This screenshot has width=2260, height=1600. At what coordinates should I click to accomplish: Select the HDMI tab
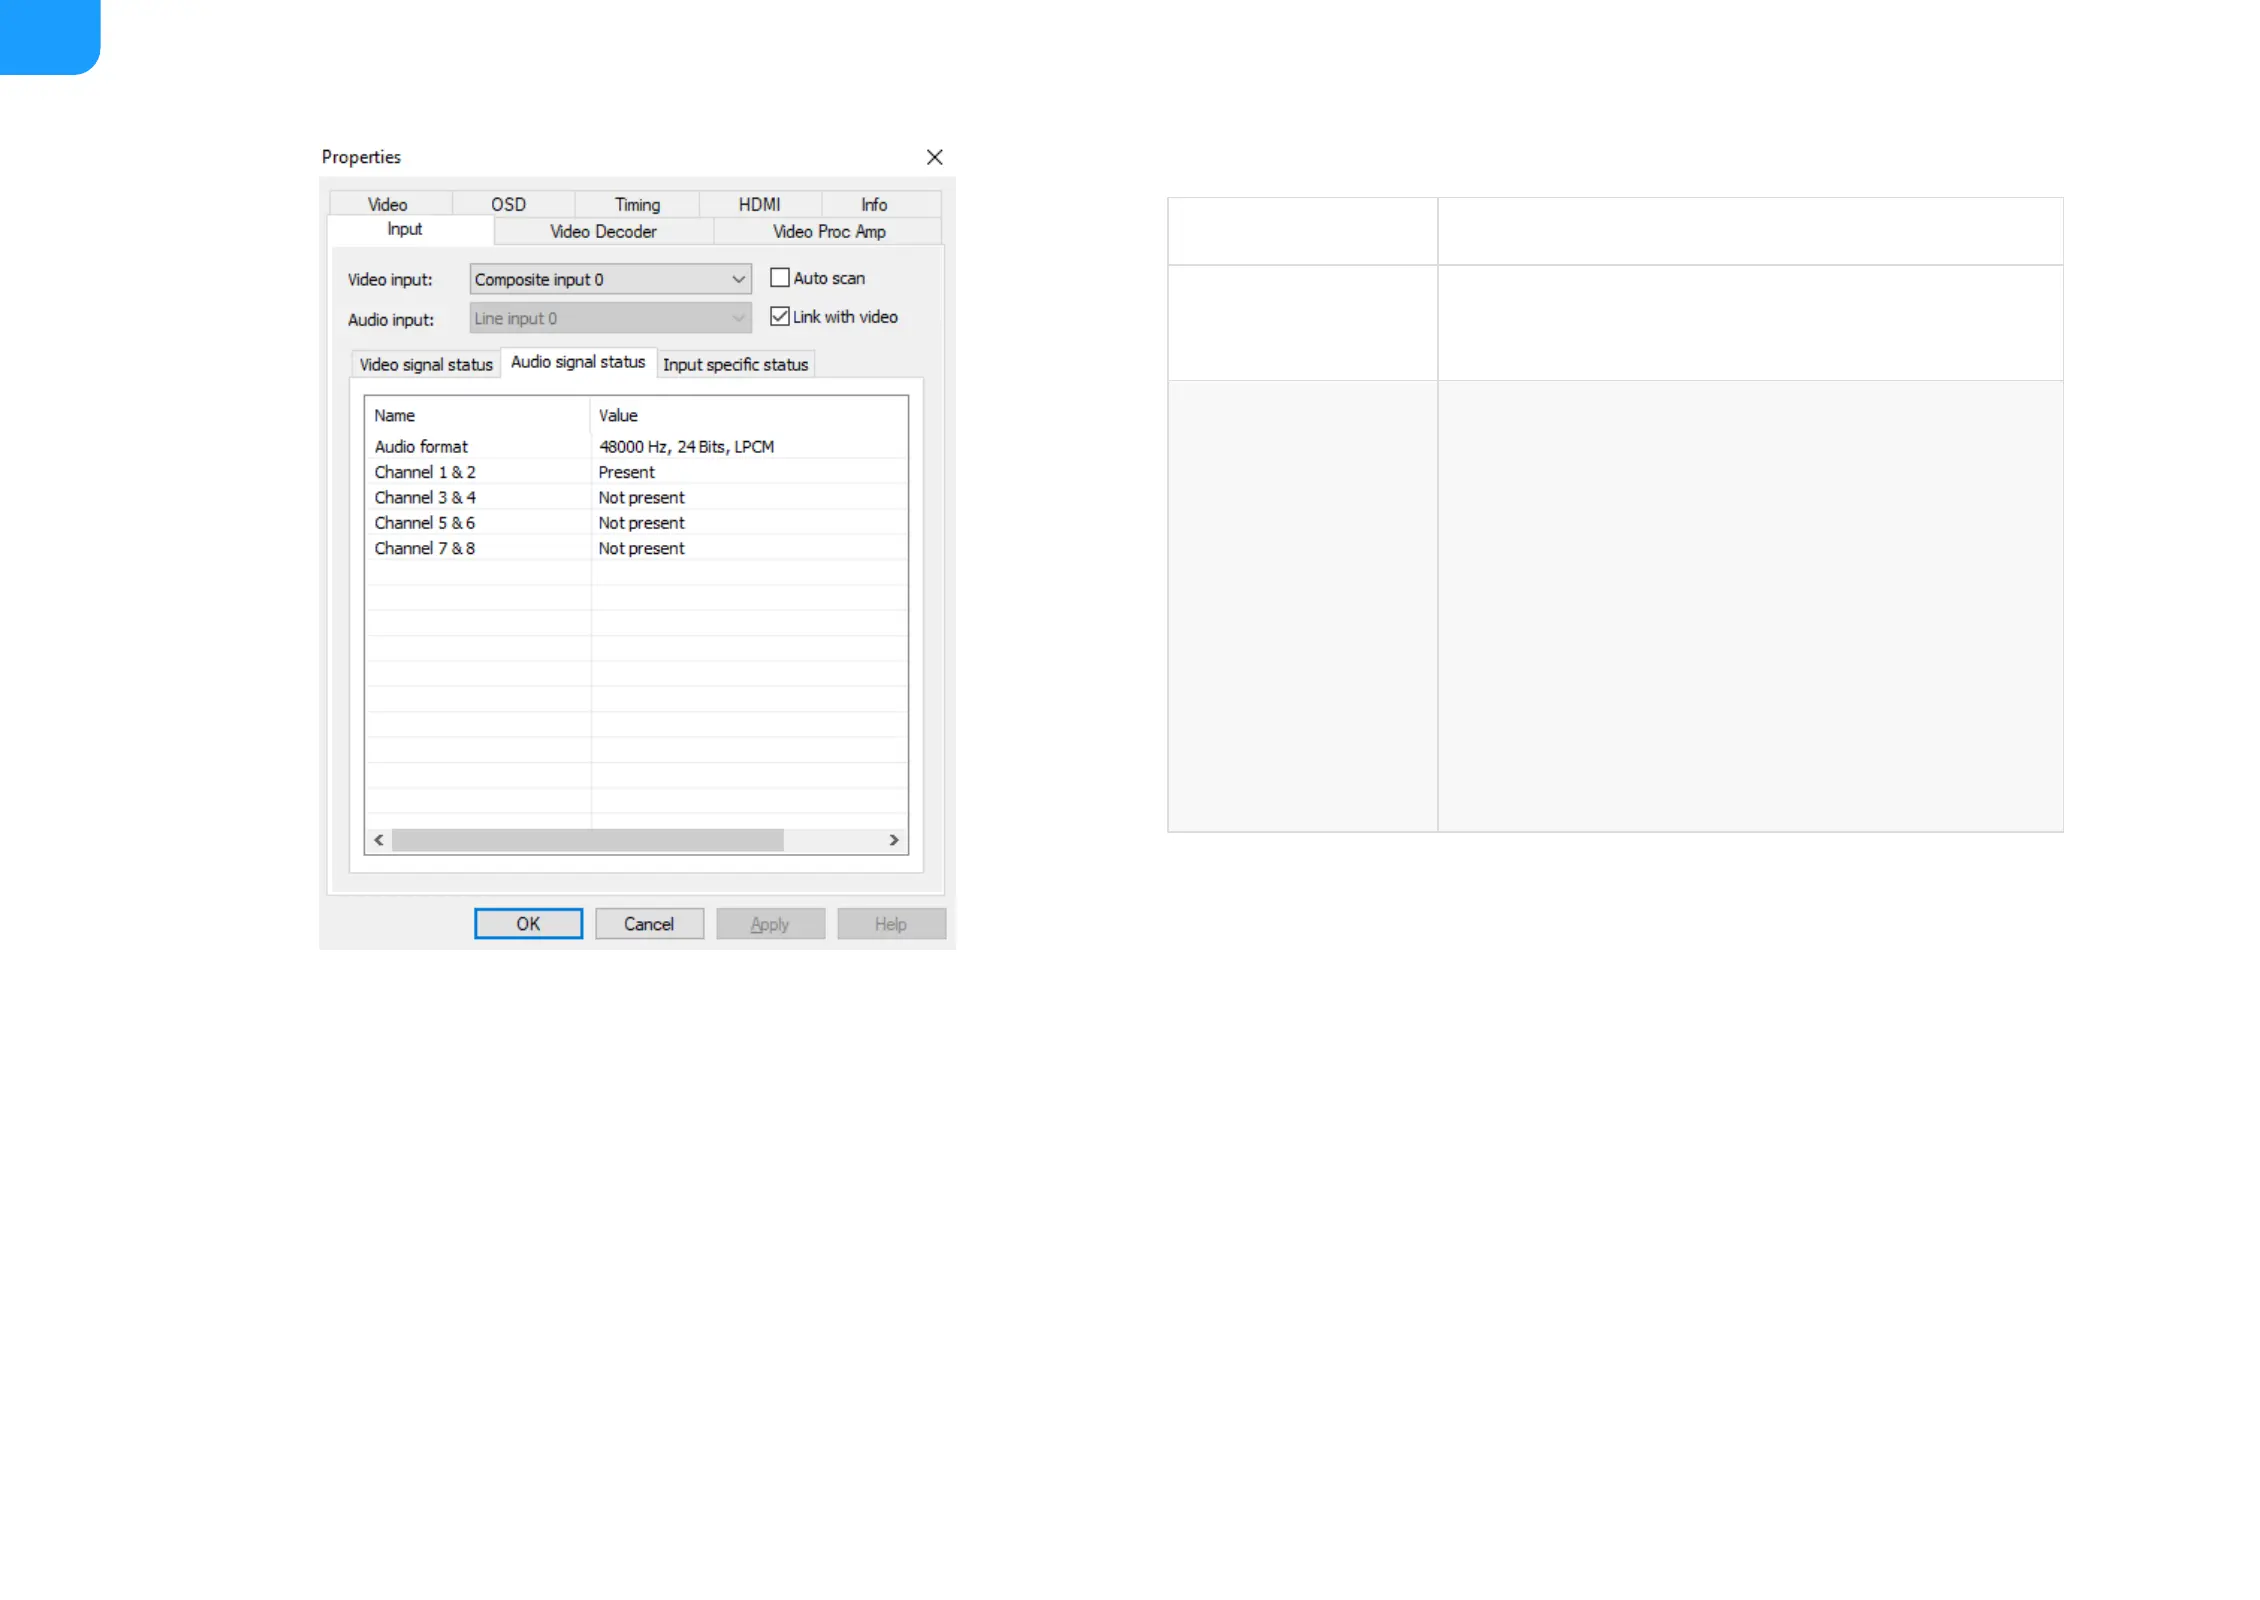(759, 204)
